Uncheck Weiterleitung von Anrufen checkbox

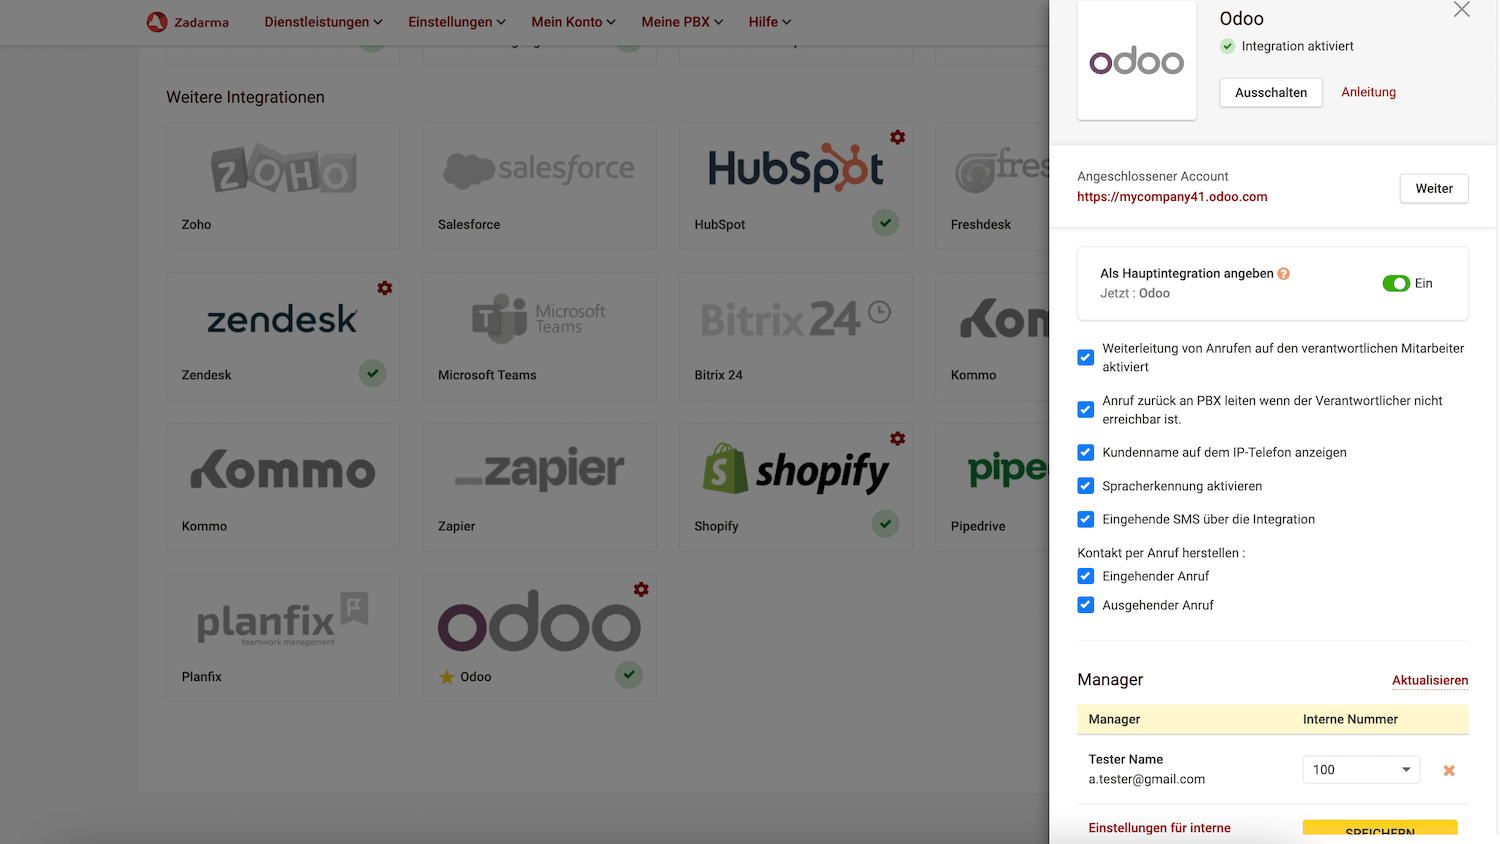click(1085, 357)
